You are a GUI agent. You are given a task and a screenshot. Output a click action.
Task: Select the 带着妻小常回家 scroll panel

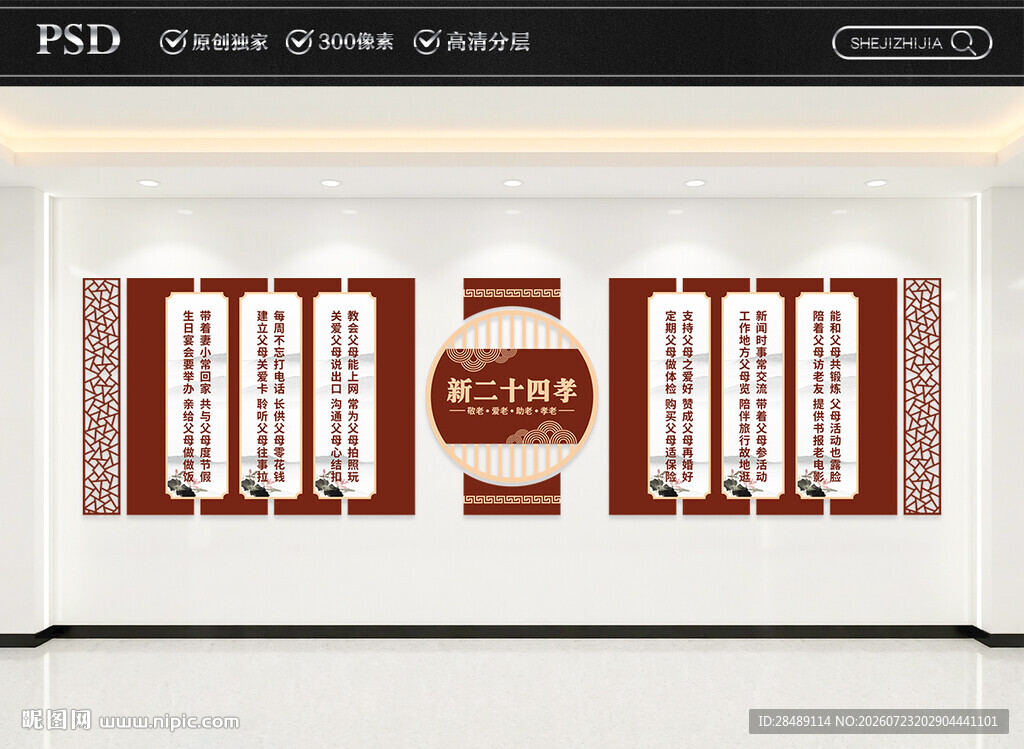pyautogui.click(x=197, y=396)
